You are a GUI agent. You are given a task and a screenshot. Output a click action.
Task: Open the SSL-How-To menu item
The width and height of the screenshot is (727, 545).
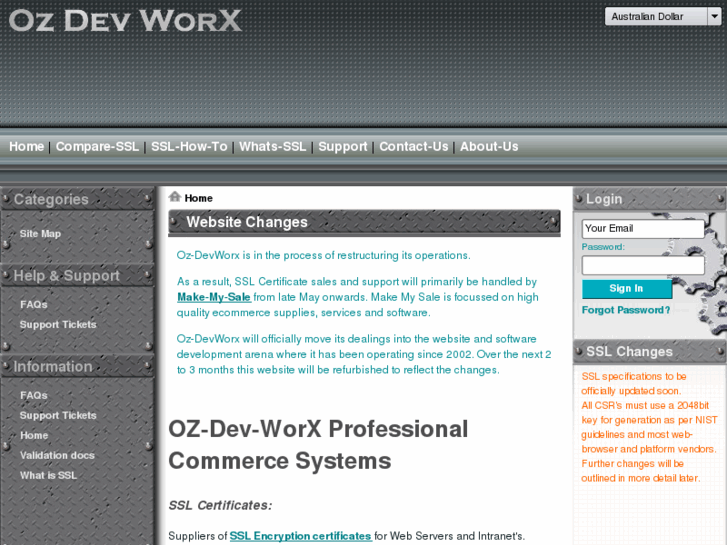[189, 147]
